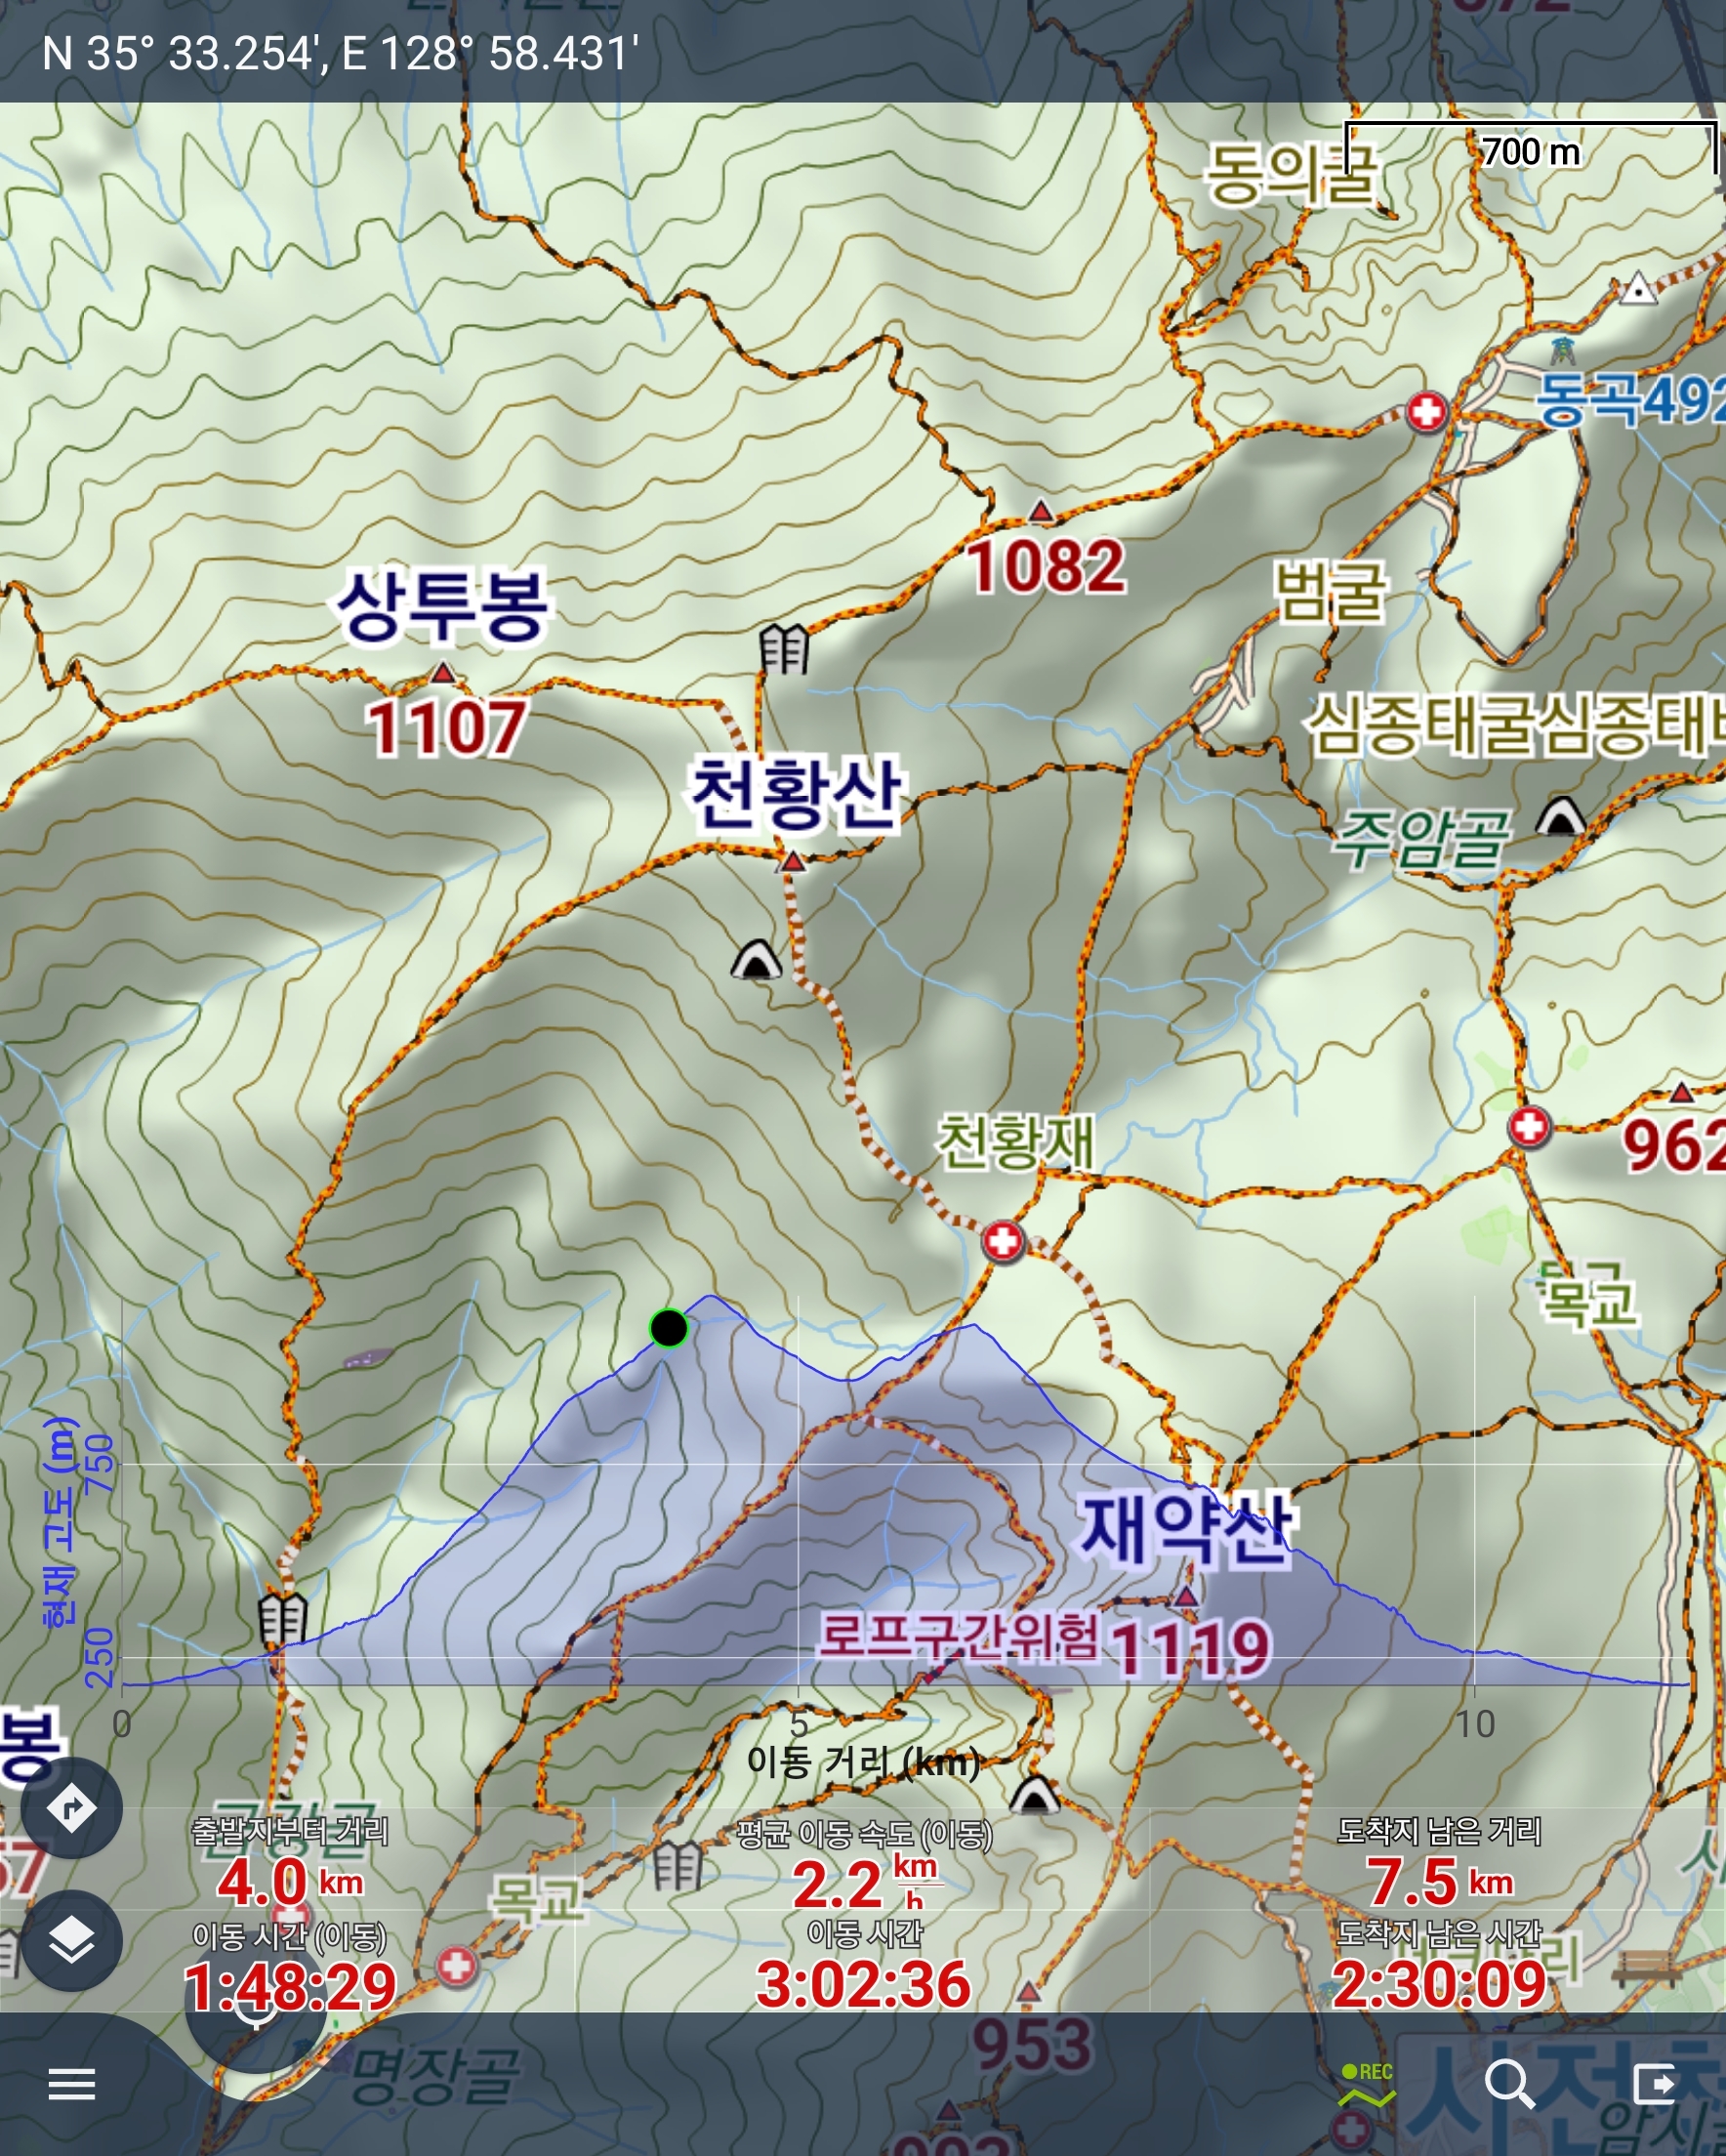Select the 962 peak triangle
Image resolution: width=1726 pixels, height=2156 pixels.
1681,1091
